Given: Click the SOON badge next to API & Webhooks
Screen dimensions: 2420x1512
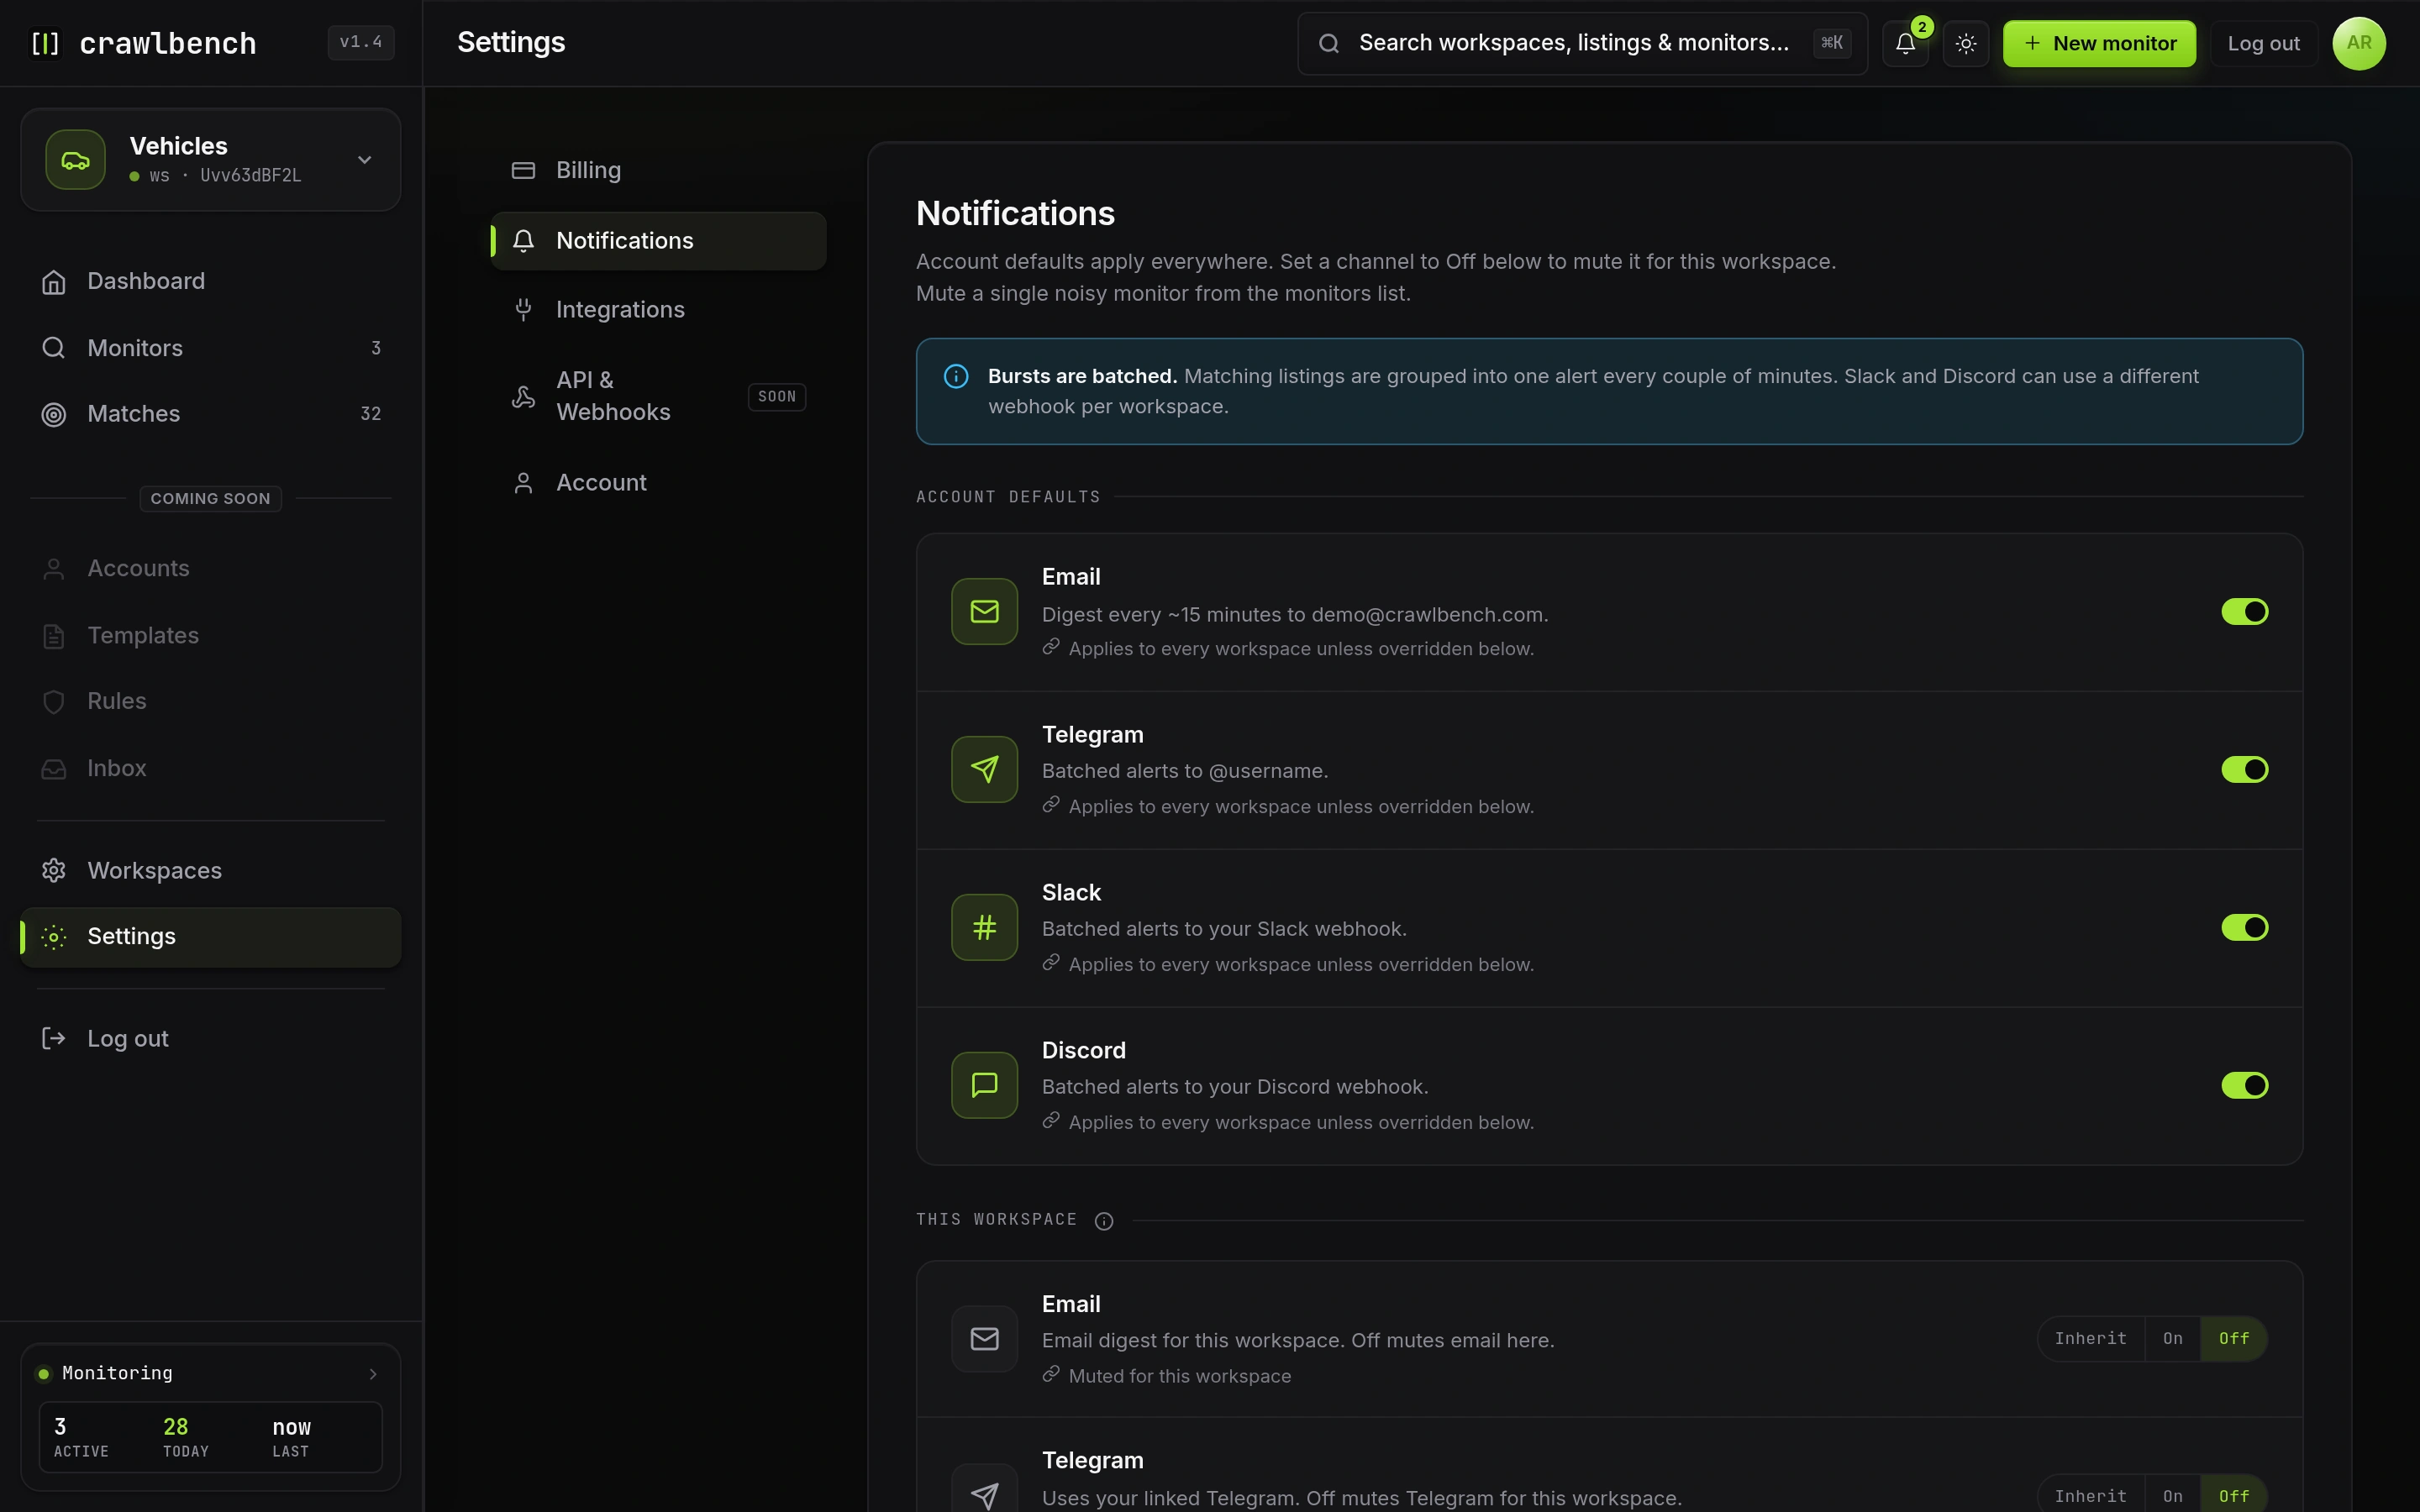Looking at the screenshot, I should click(777, 397).
